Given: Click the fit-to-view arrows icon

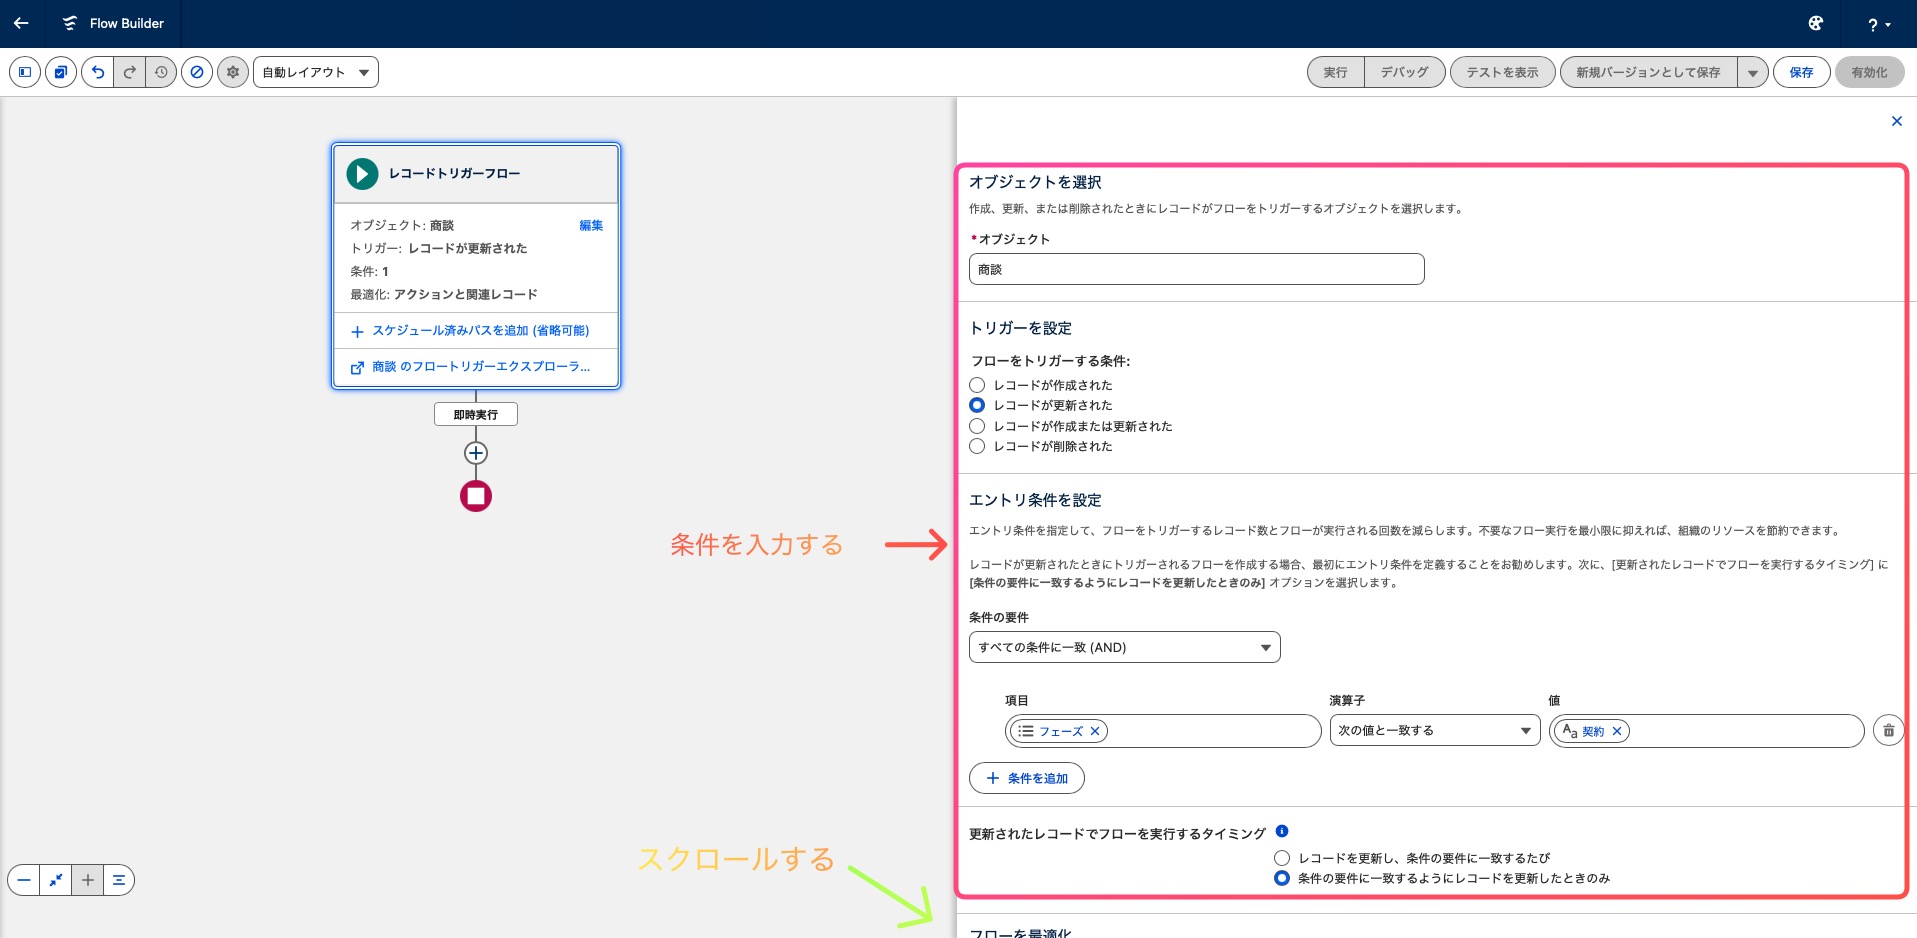Looking at the screenshot, I should [56, 880].
